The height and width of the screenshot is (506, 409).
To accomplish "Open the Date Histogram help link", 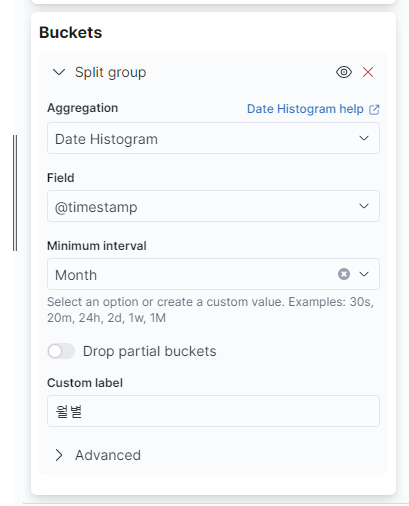I will [x=305, y=109].
